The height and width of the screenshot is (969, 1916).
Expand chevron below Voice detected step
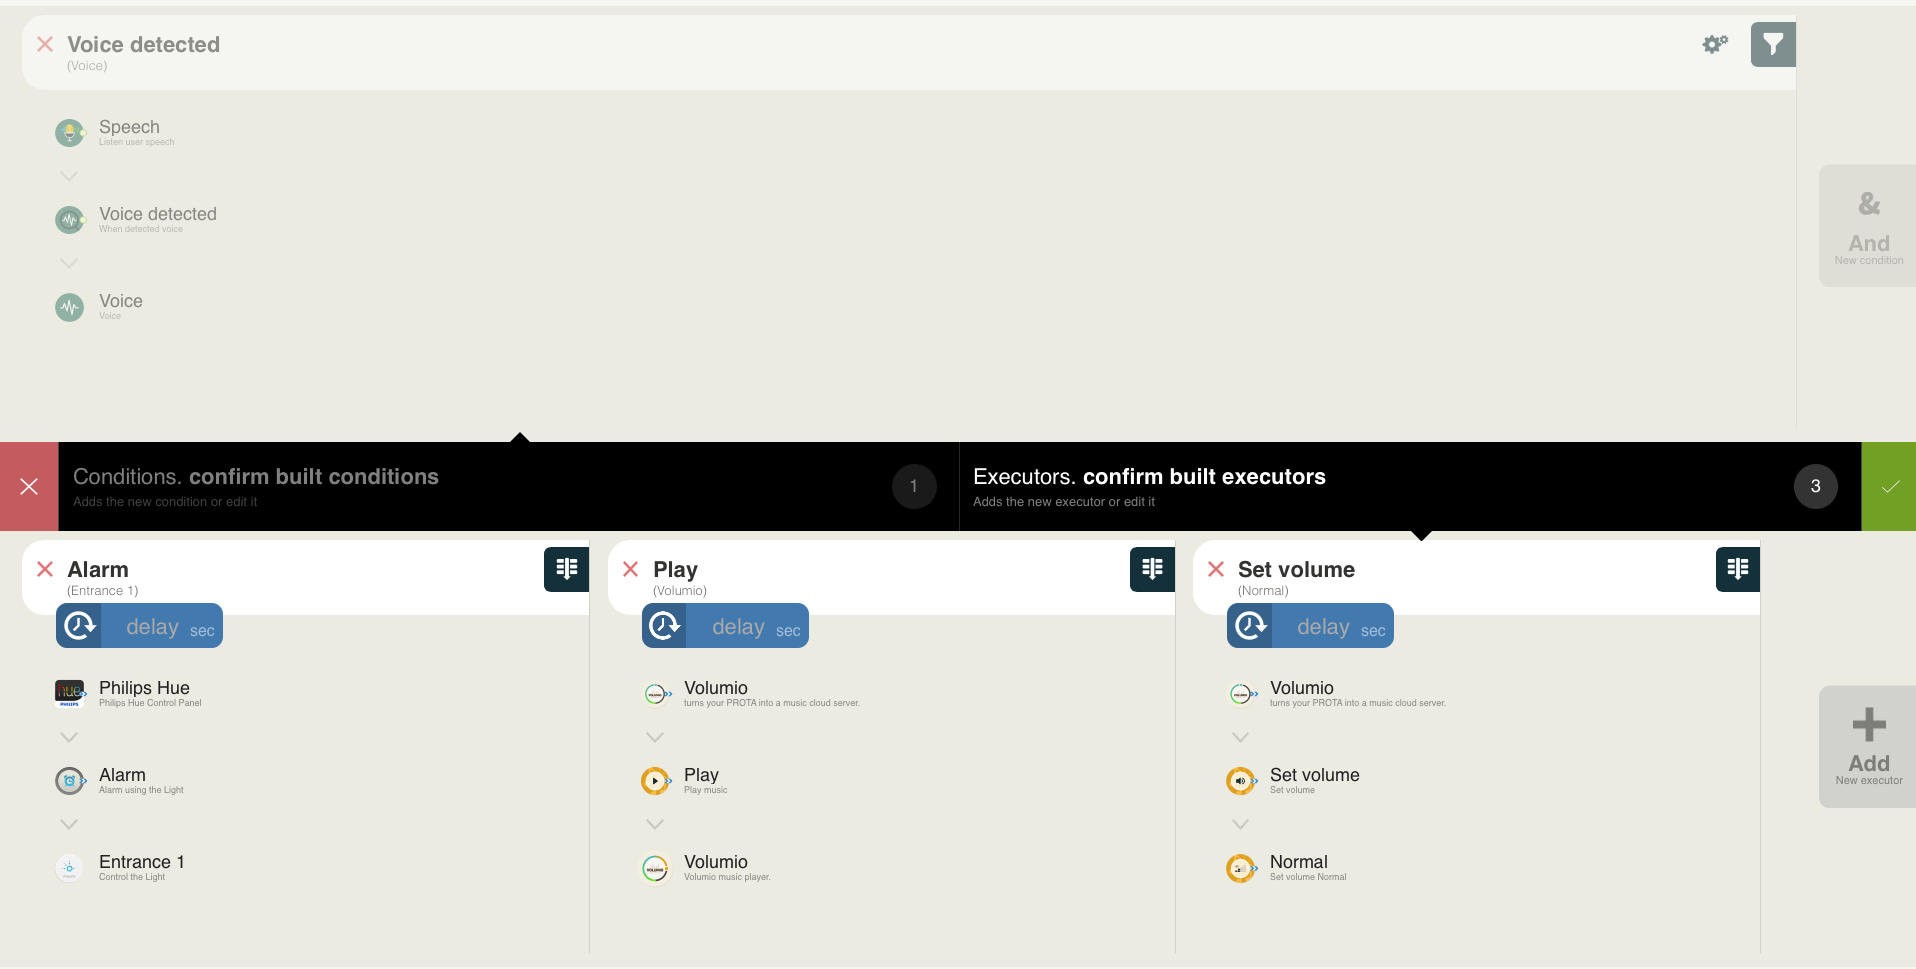69,263
